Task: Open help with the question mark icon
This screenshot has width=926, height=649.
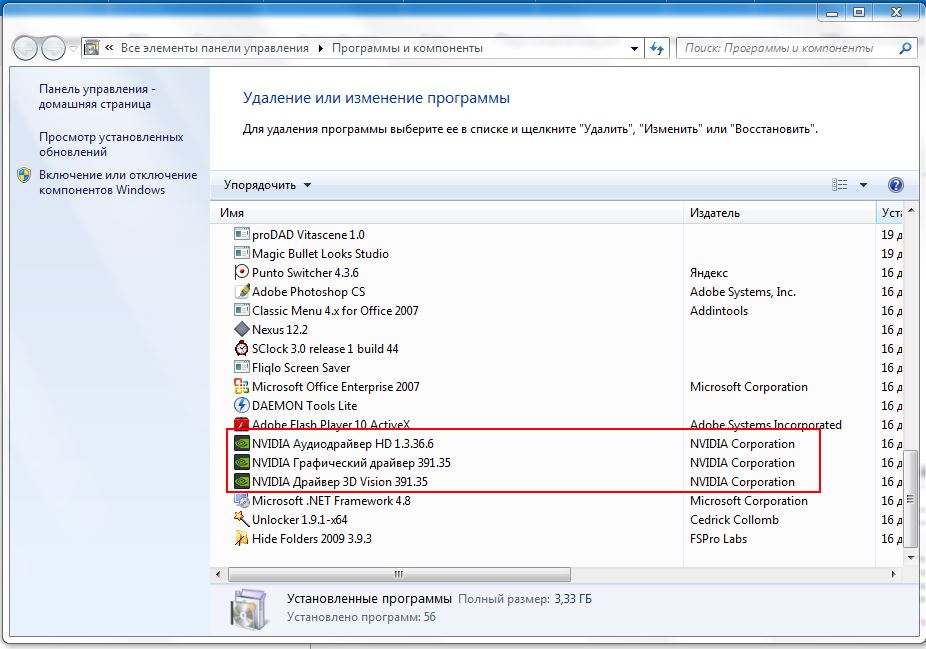Action: [x=895, y=185]
